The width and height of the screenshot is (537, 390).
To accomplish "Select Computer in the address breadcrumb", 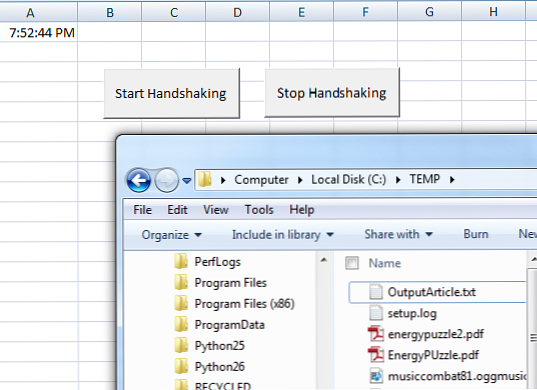I will (261, 180).
